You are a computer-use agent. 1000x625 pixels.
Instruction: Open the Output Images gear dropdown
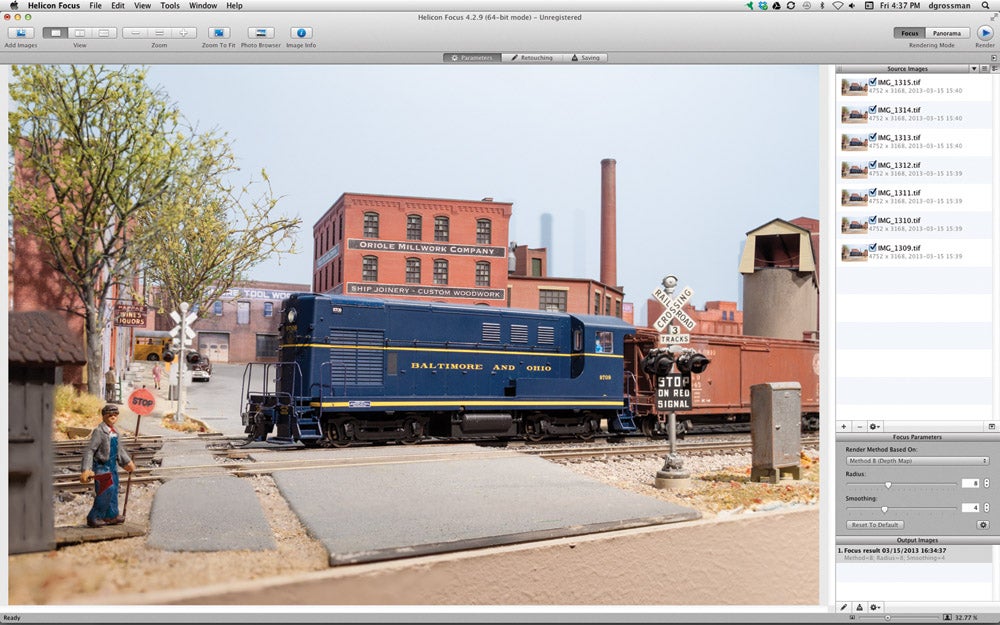point(875,608)
